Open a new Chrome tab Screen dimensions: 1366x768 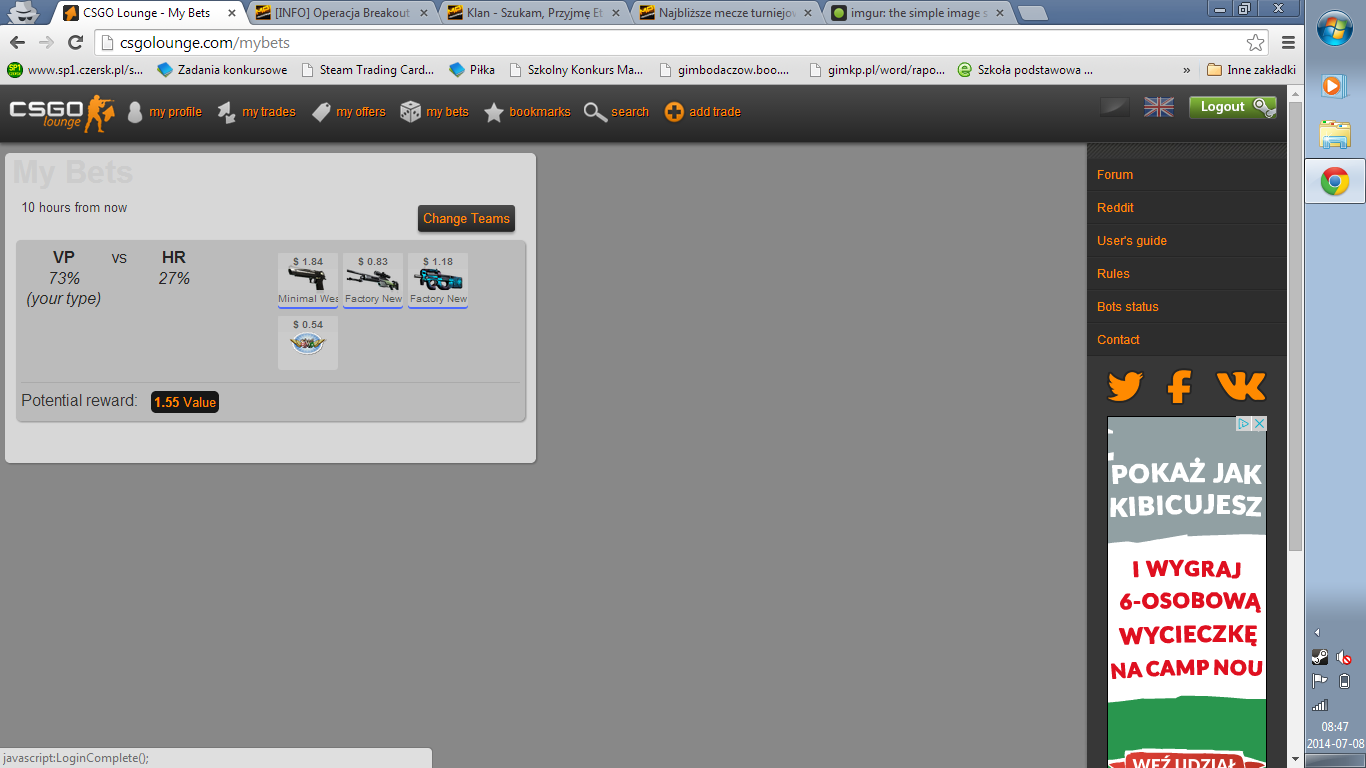(1032, 14)
